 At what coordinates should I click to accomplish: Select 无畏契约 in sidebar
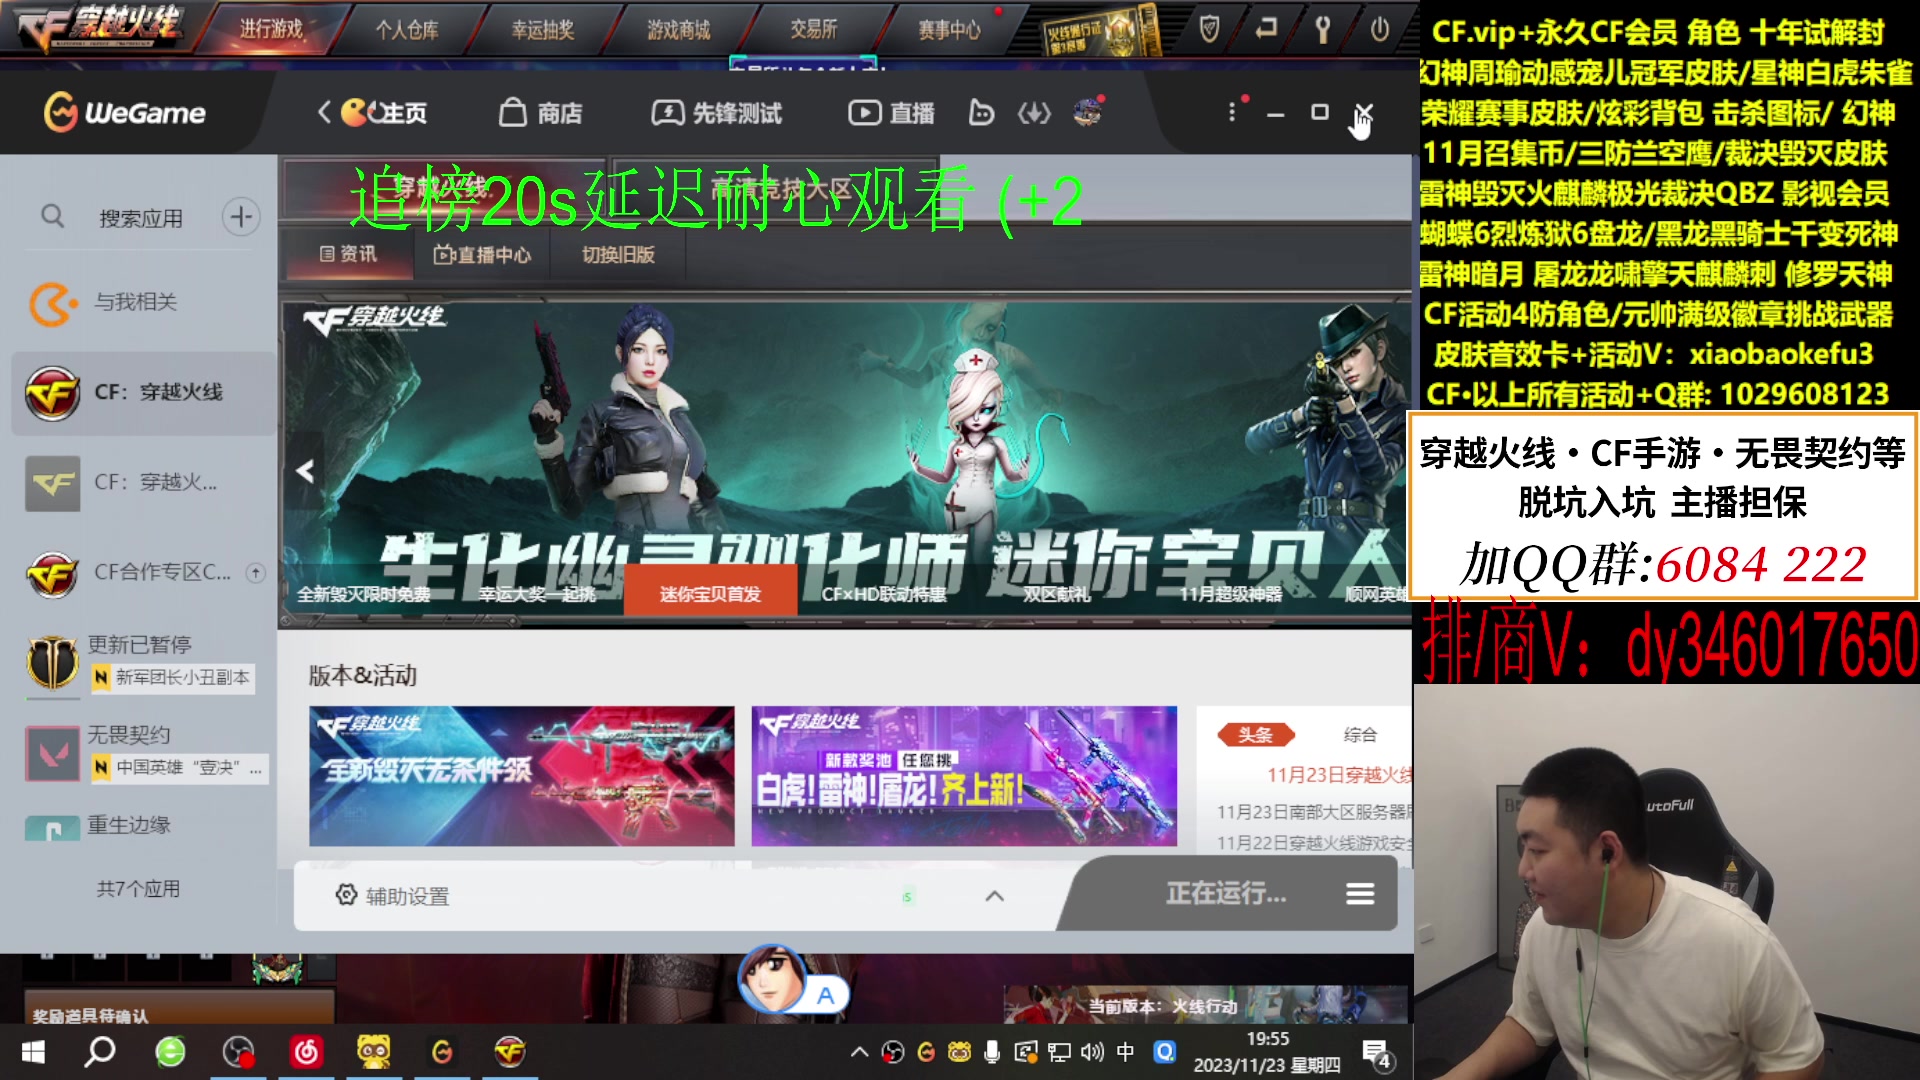click(x=129, y=734)
